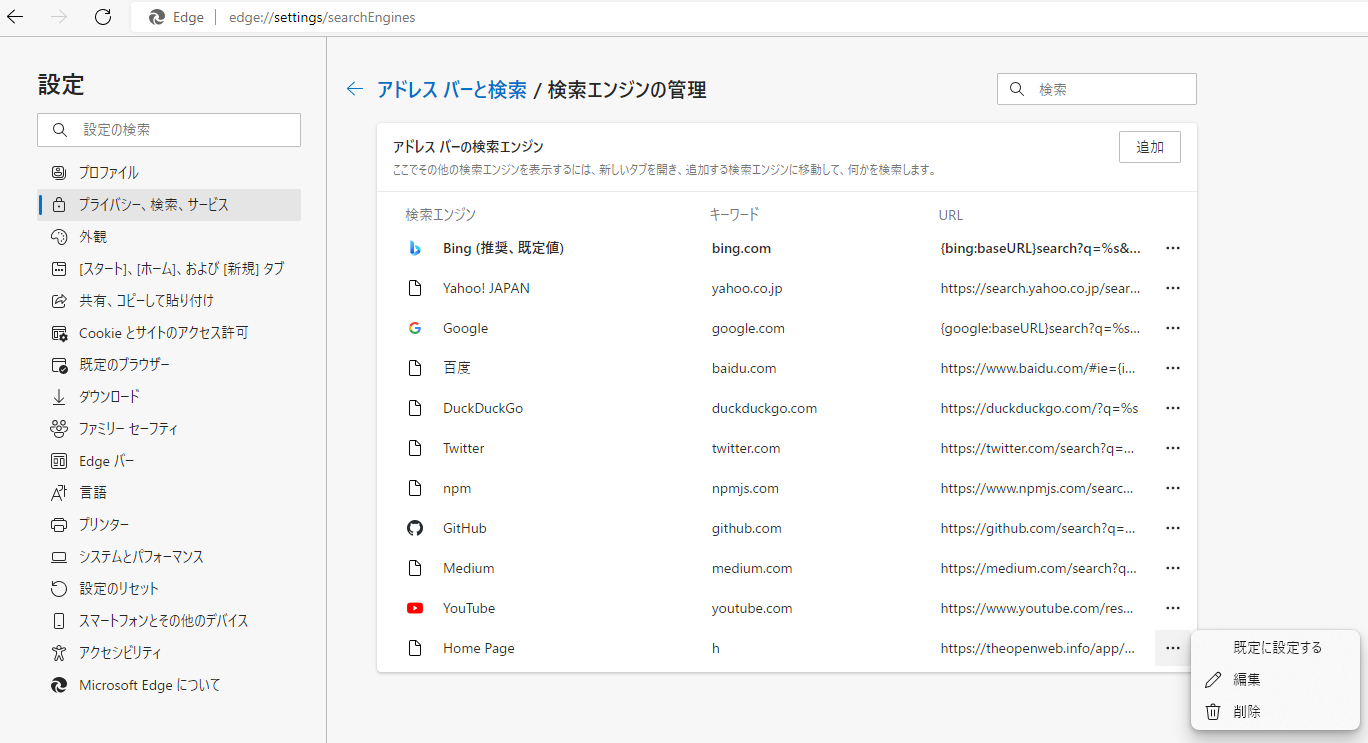Select プライバシー、検索、サービス in the sidebar
The image size is (1368, 743).
tap(169, 205)
